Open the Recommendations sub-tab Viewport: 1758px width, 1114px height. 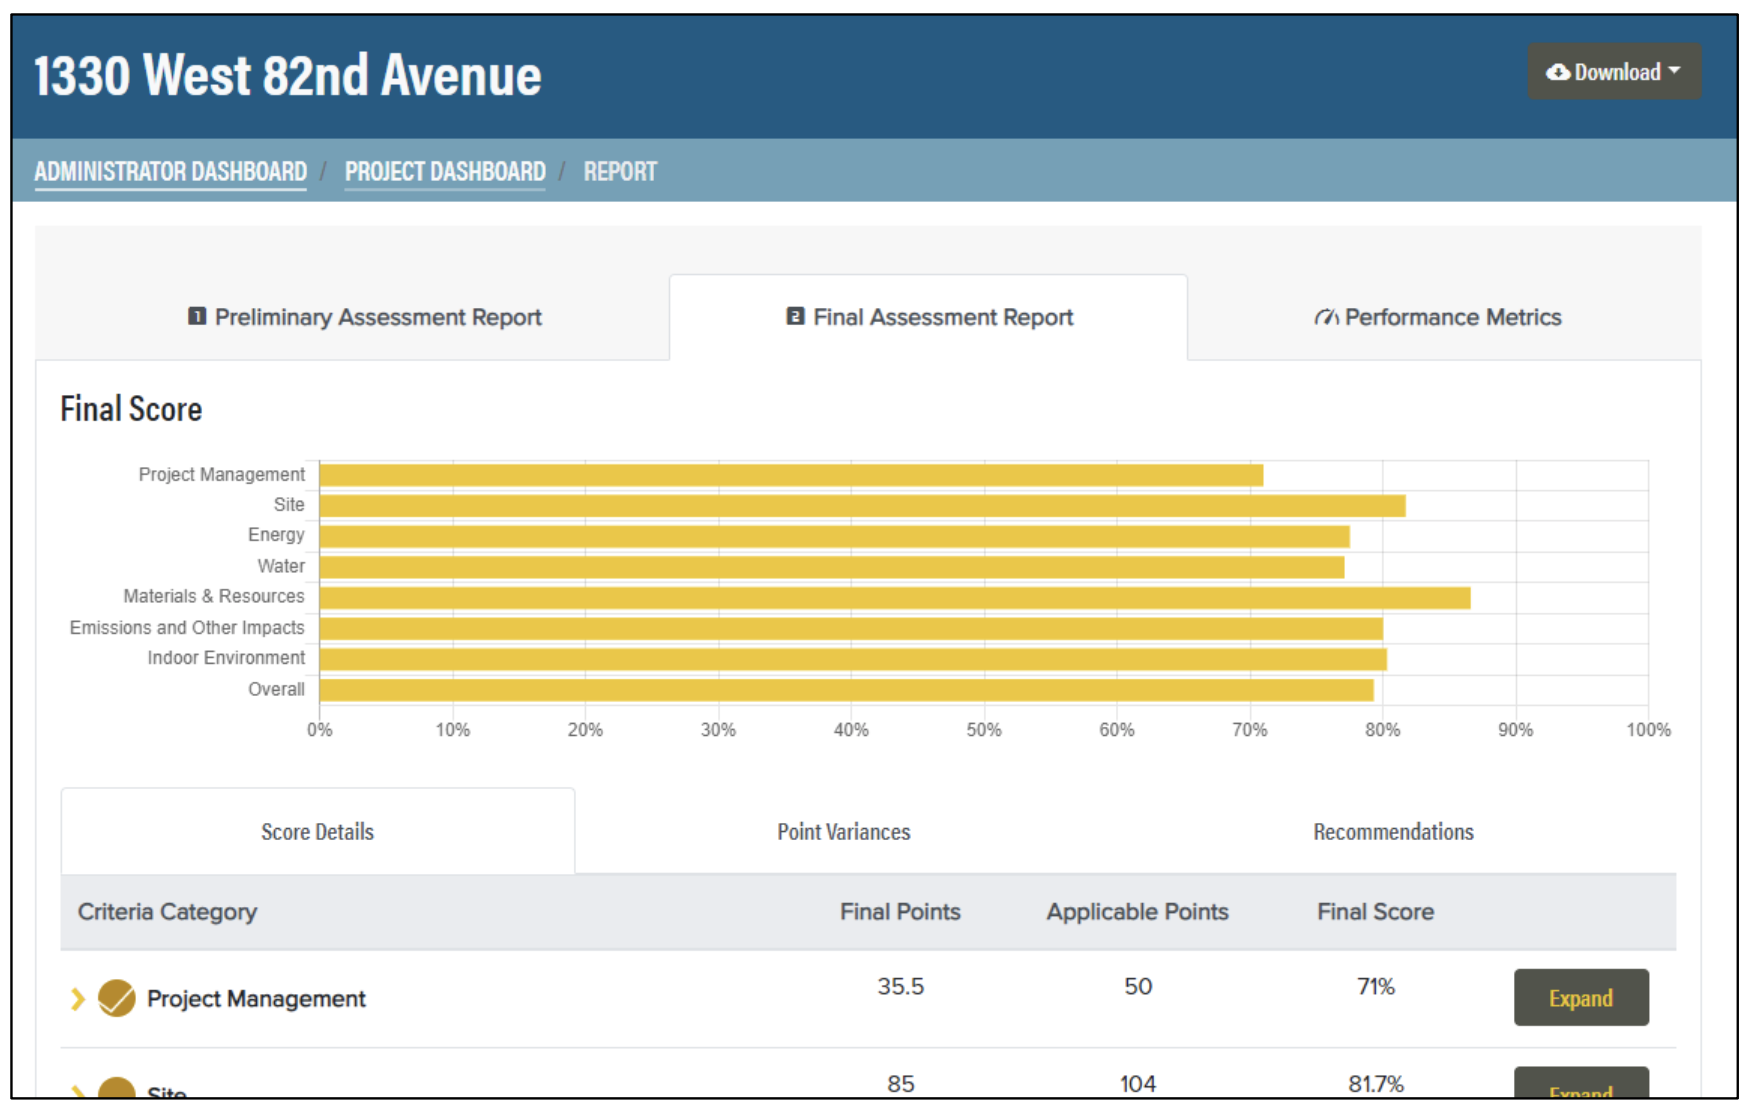coord(1392,832)
